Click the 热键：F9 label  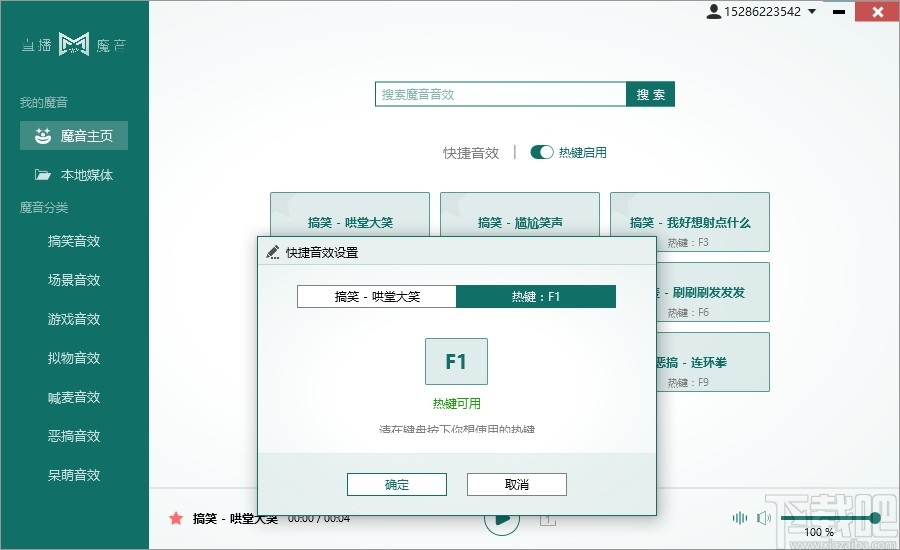(x=688, y=383)
